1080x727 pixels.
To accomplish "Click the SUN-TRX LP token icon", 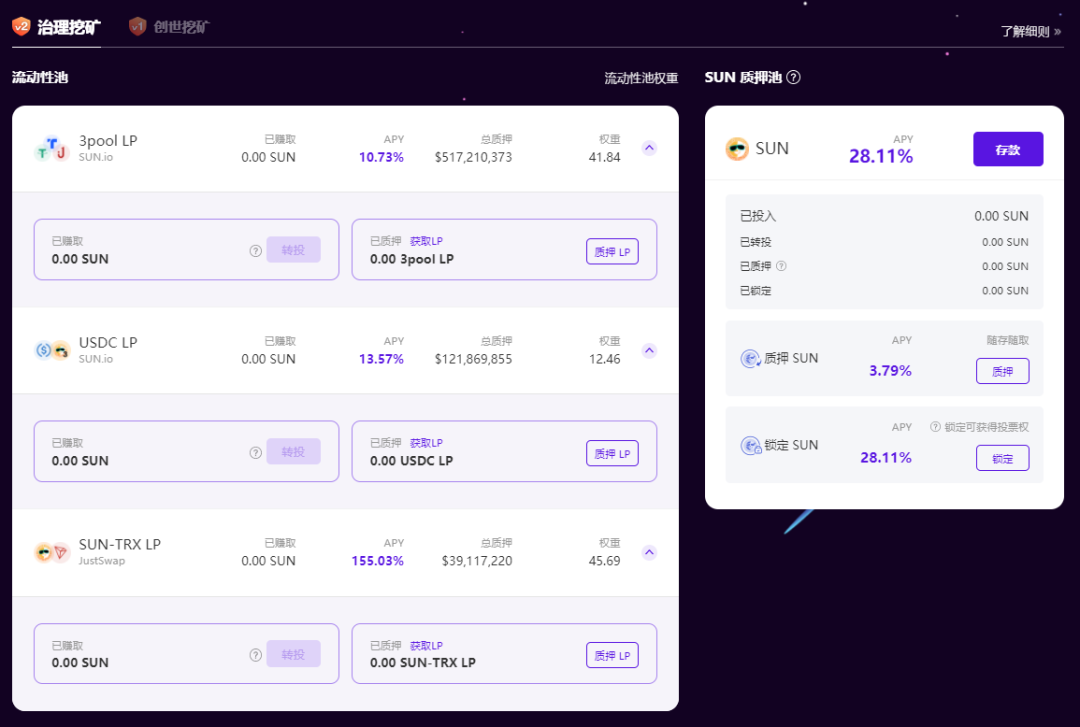I will pos(52,552).
